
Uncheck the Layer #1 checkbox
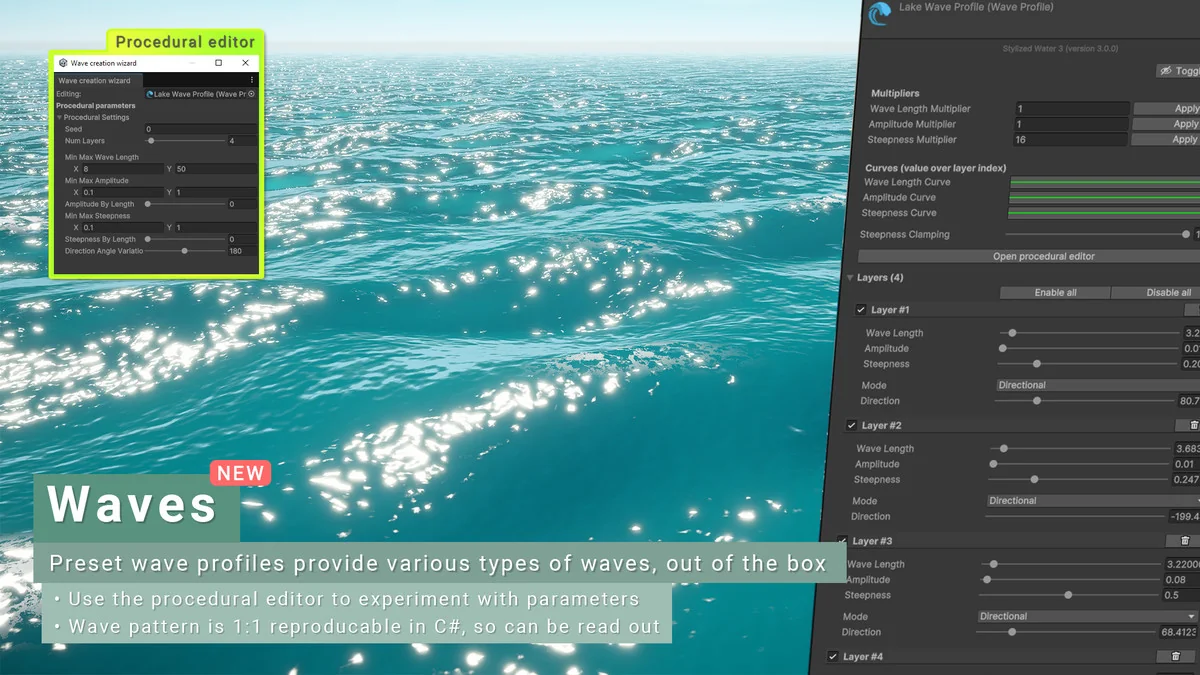[x=861, y=310]
